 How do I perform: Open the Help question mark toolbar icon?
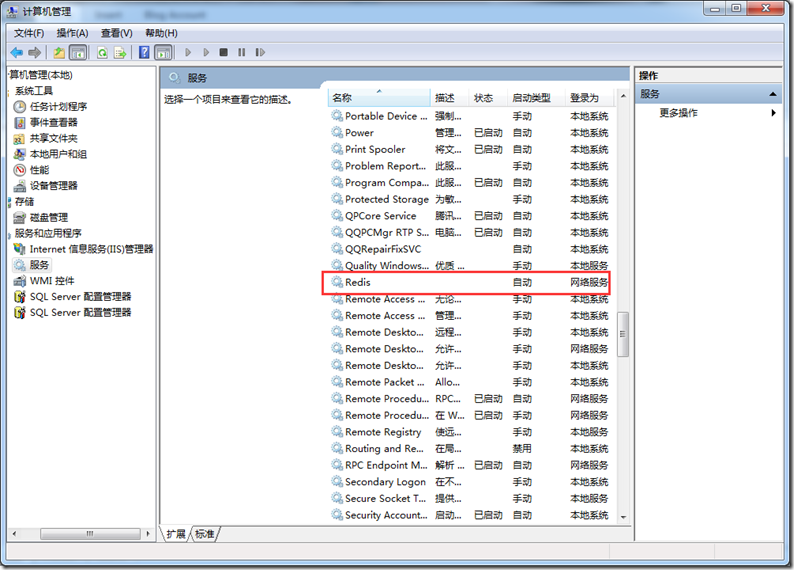coord(144,52)
